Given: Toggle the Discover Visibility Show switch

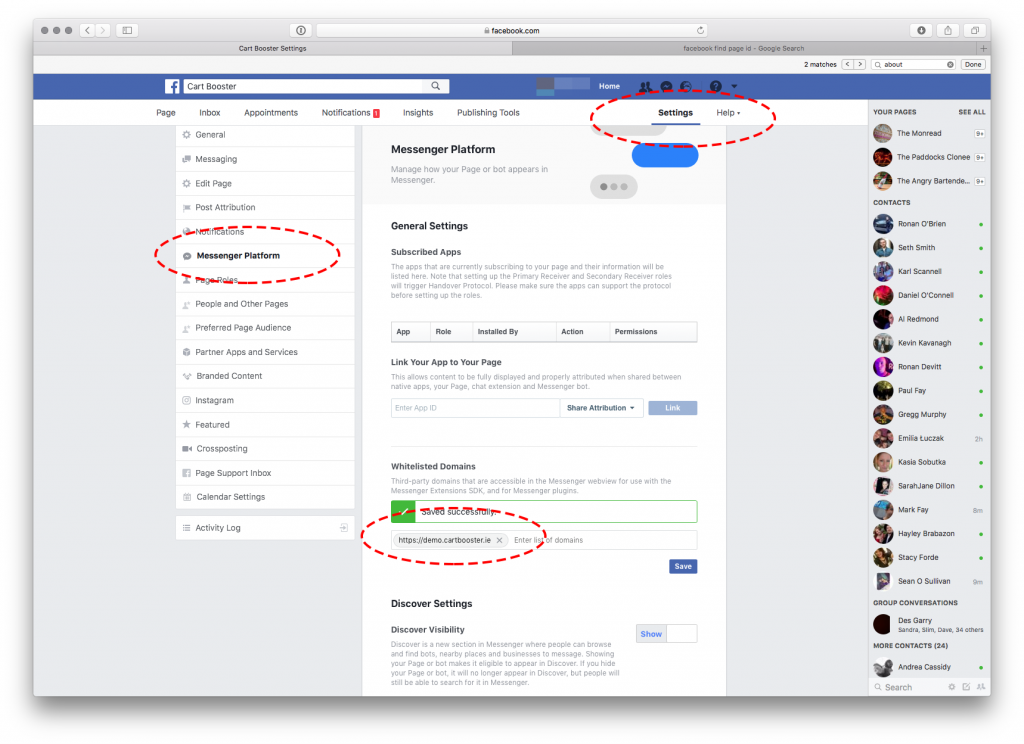Looking at the screenshot, I should [666, 634].
